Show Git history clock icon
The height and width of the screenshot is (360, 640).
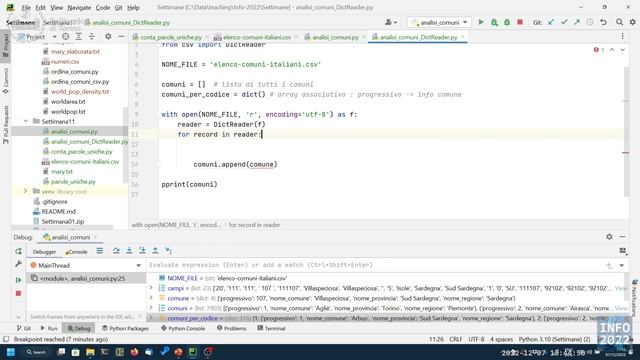590,22
